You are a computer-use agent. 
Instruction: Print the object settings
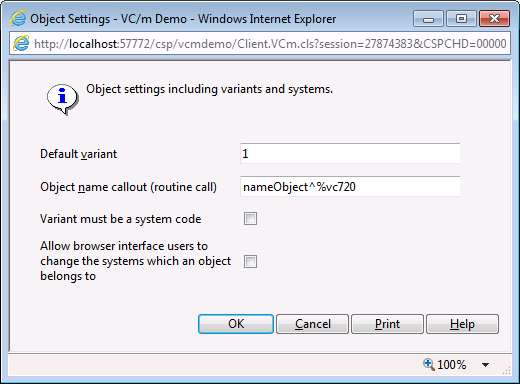387,324
